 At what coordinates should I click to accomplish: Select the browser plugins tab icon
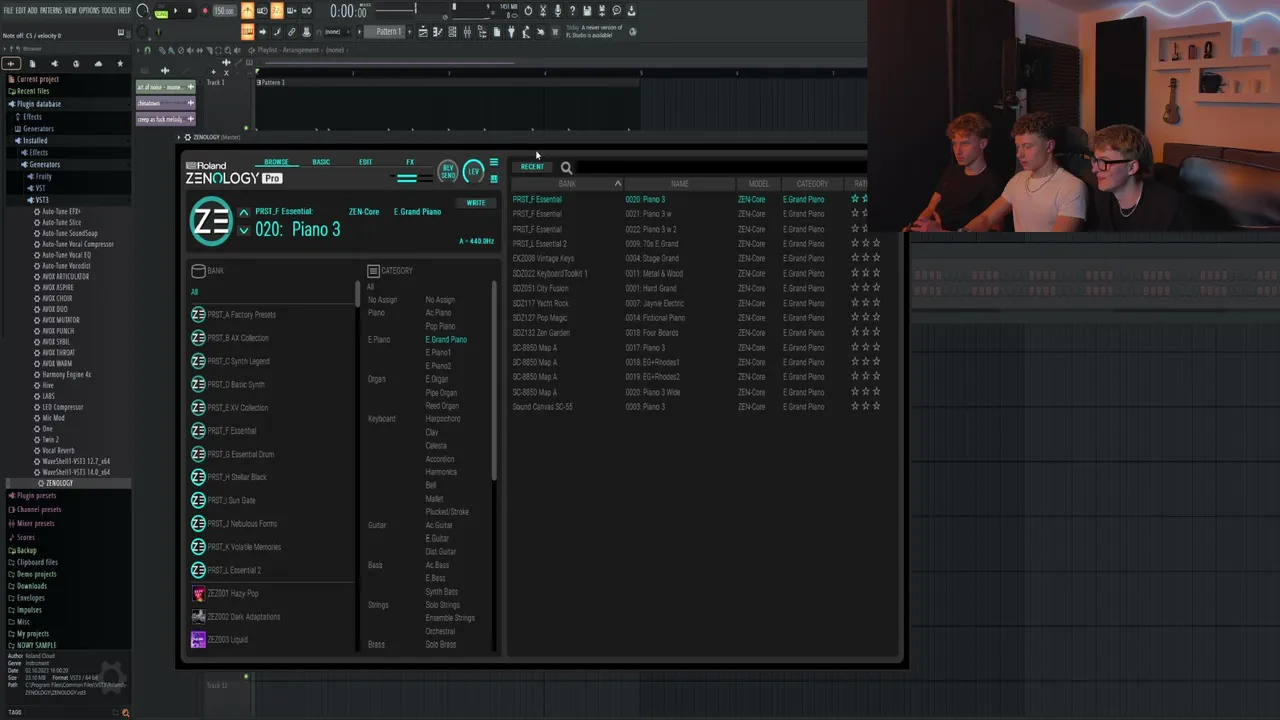tap(54, 63)
